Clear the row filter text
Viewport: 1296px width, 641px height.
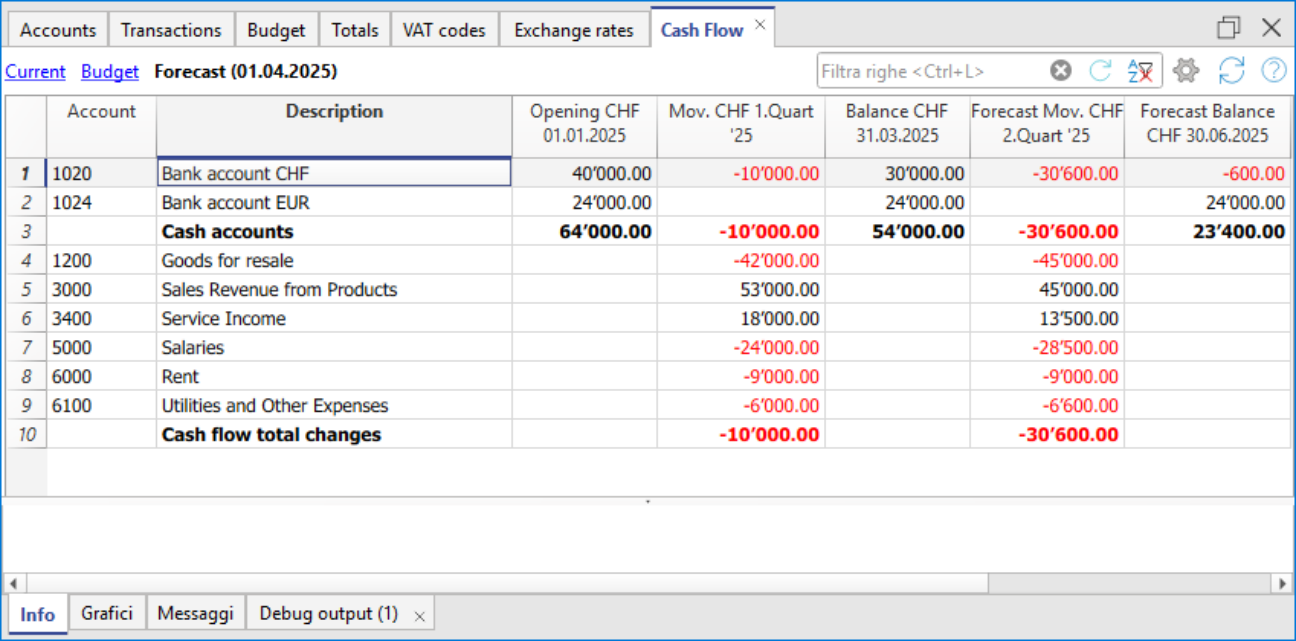(x=1059, y=70)
